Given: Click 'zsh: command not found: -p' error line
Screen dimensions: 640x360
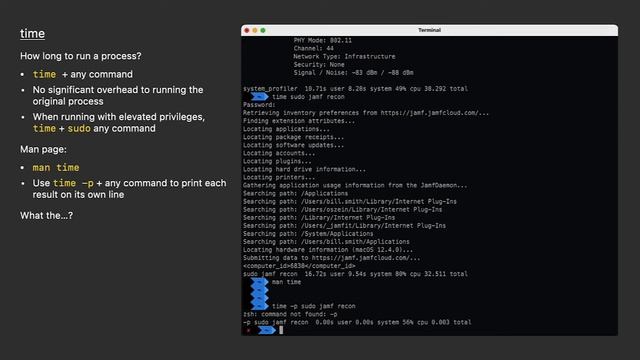Looking at the screenshot, I should pyautogui.click(x=290, y=314).
